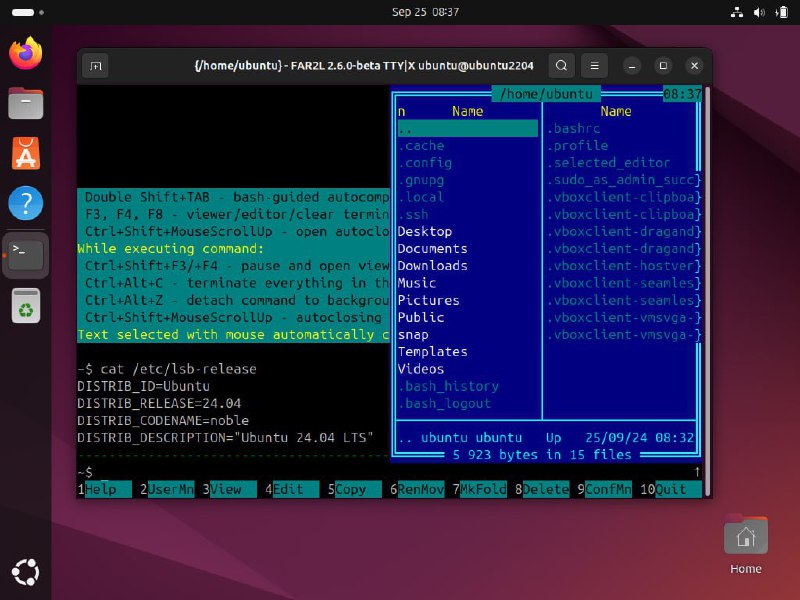Select the Music folder
This screenshot has height=600, width=800.
[467, 283]
